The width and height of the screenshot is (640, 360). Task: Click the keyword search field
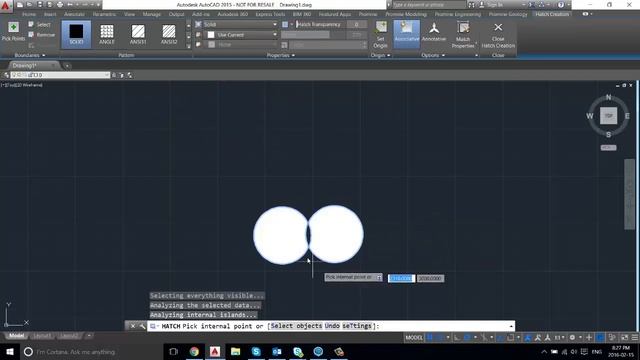[x=428, y=4]
